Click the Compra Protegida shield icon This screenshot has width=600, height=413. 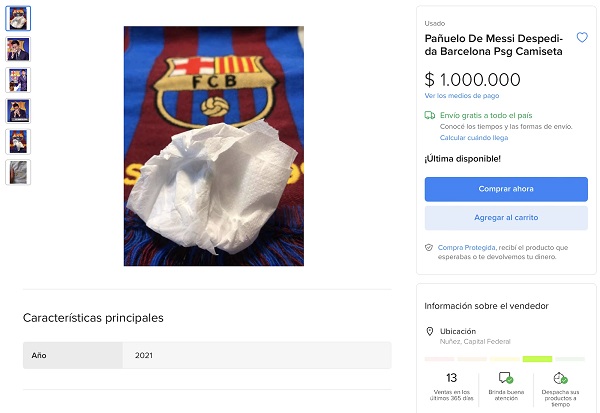tap(429, 247)
